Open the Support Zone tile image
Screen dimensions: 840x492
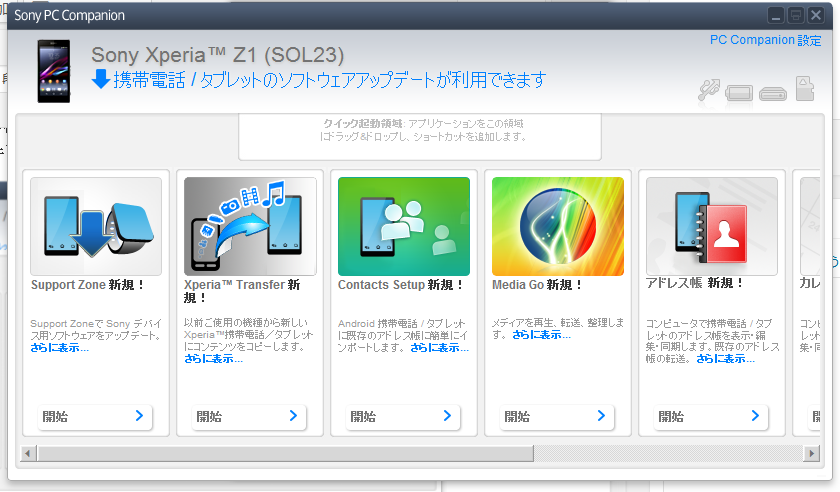click(x=96, y=226)
